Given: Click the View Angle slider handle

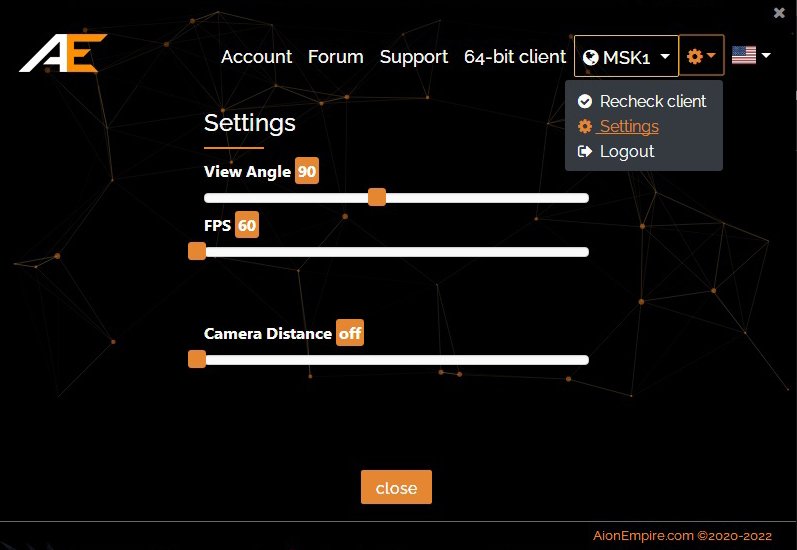Looking at the screenshot, I should pyautogui.click(x=377, y=198).
